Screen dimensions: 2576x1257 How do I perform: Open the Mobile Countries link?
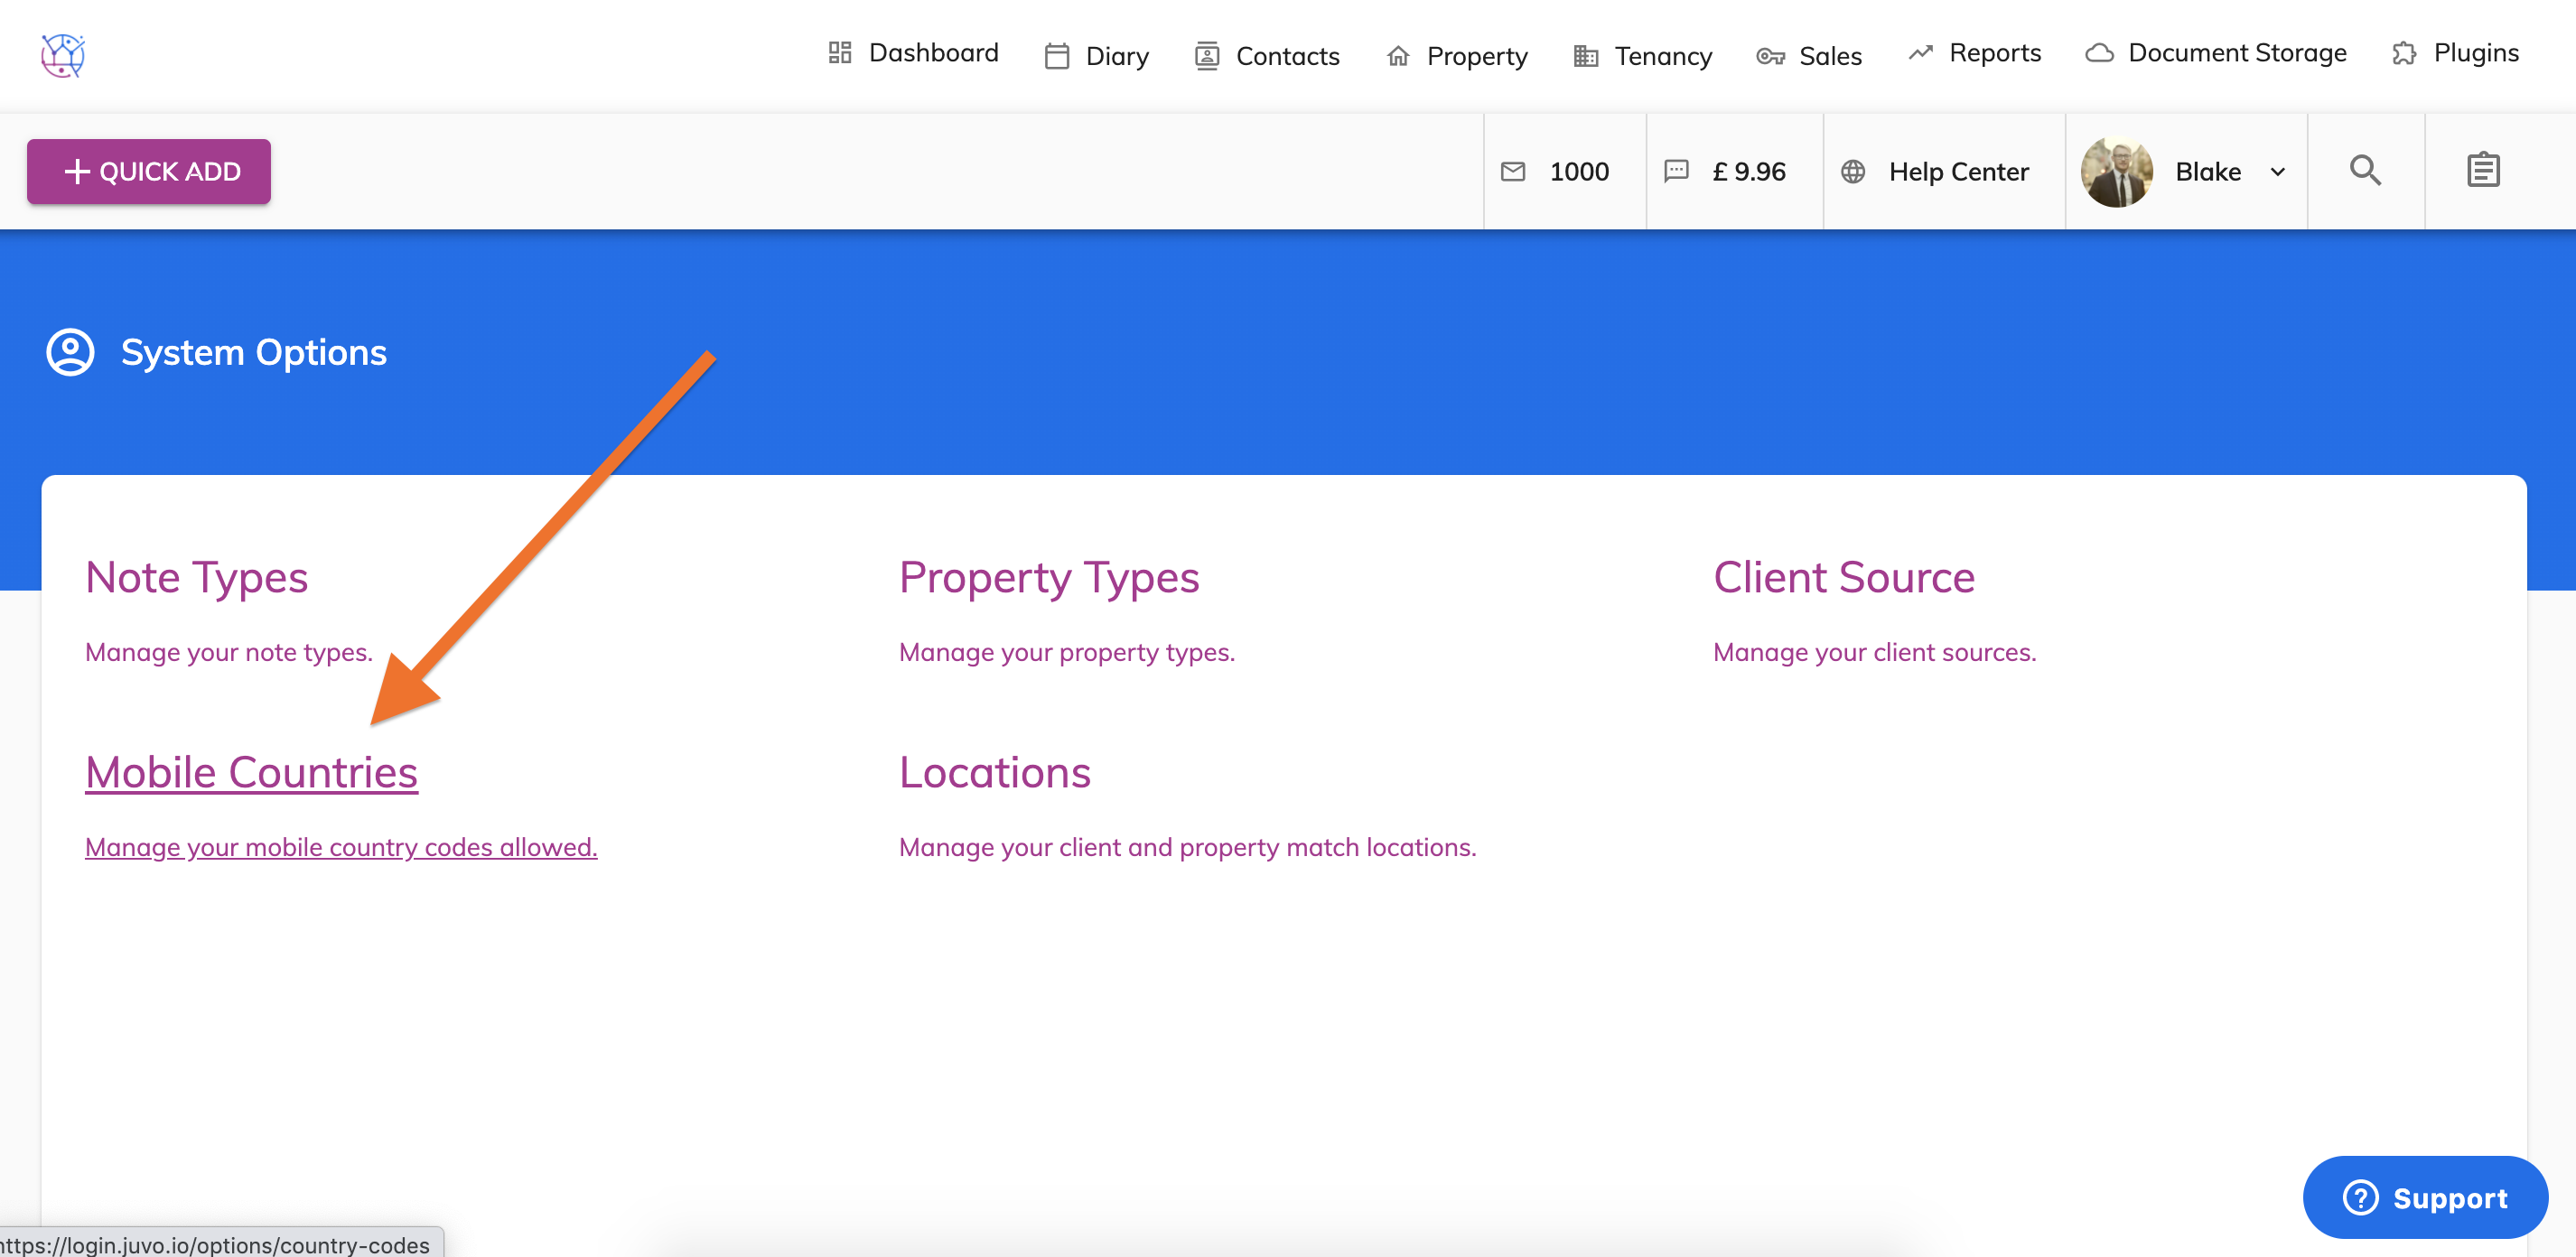point(251,772)
